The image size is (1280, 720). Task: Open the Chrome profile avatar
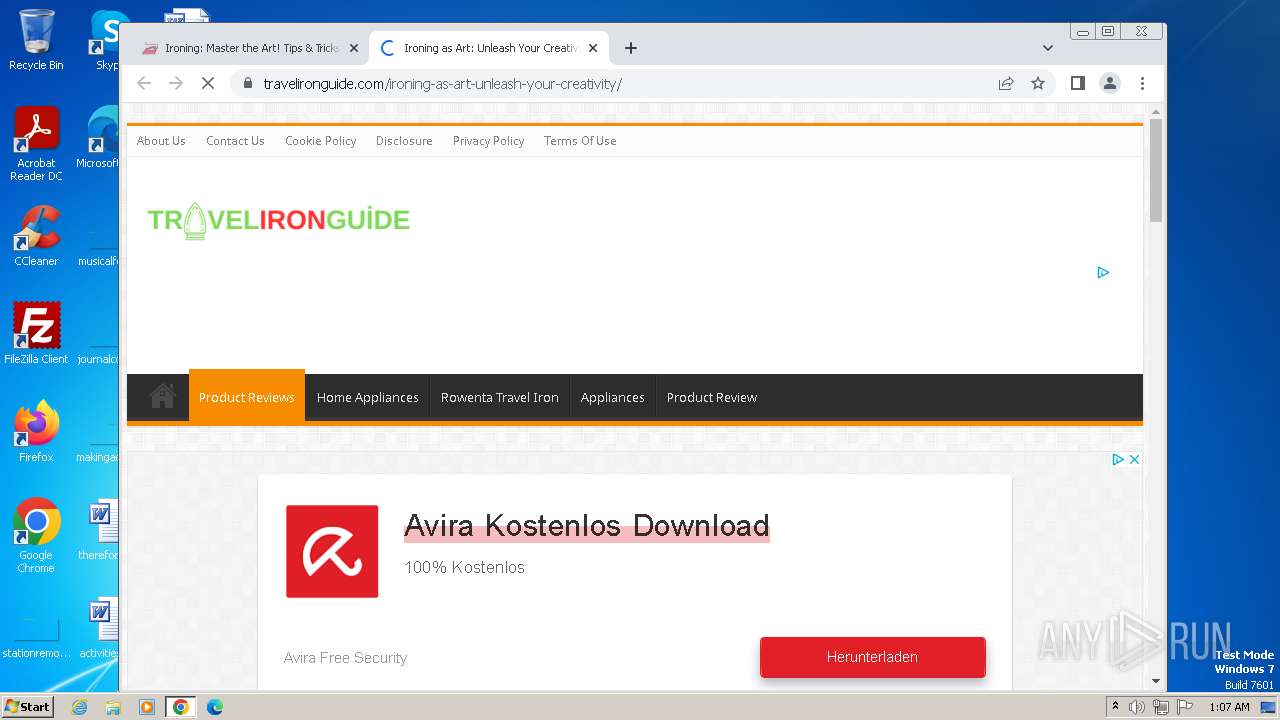(x=1110, y=84)
